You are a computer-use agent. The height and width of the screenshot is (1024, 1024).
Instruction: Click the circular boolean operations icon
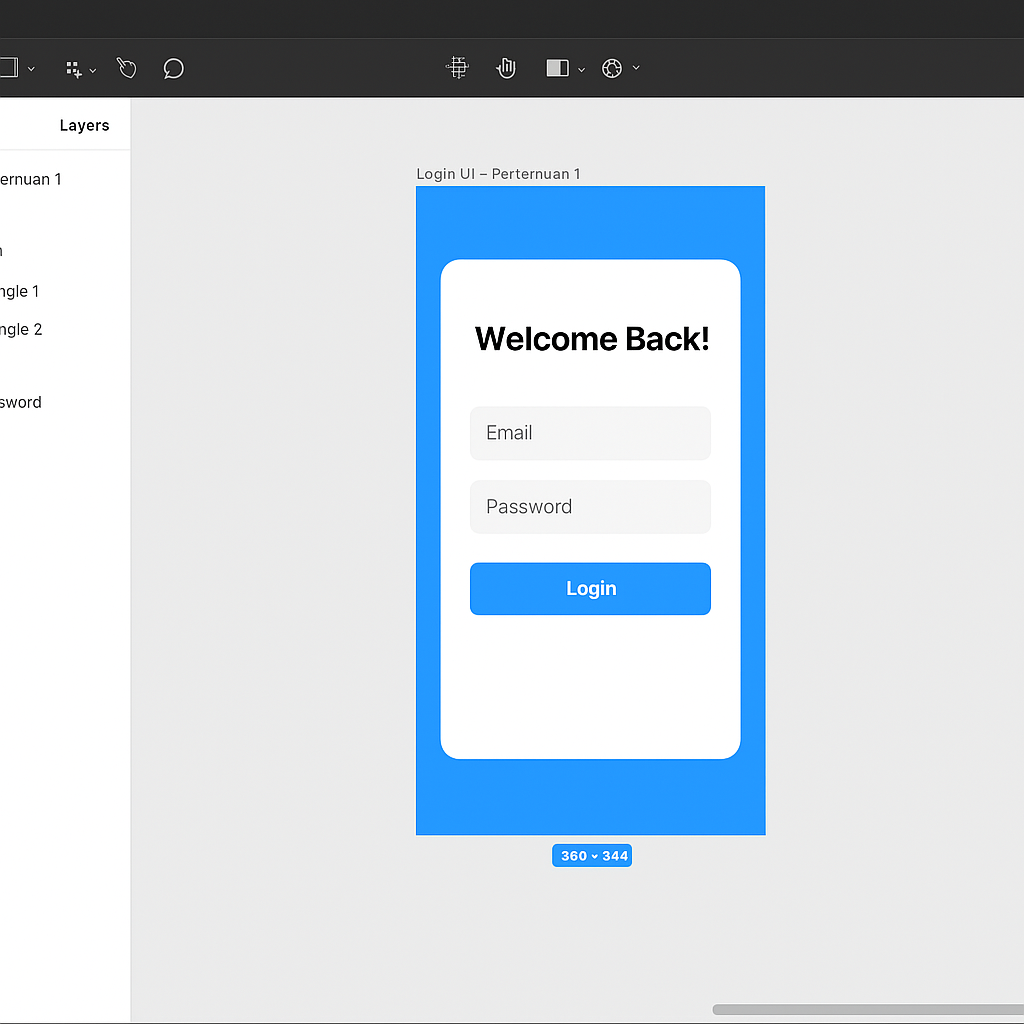(x=612, y=68)
